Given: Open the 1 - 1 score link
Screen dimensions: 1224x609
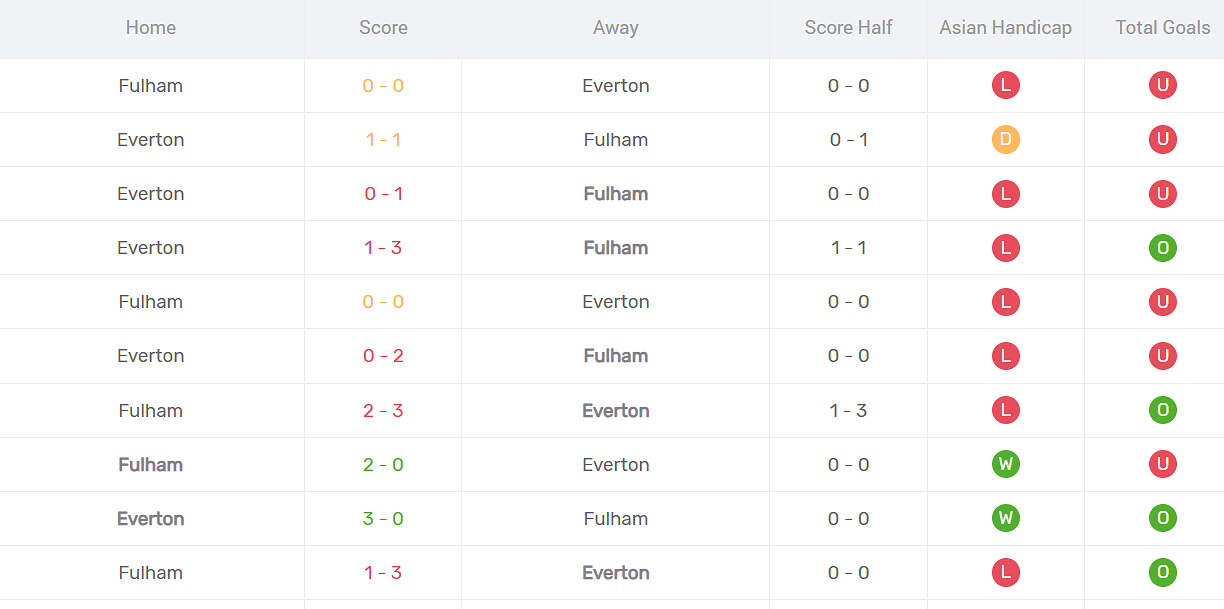Looking at the screenshot, I should (x=383, y=140).
